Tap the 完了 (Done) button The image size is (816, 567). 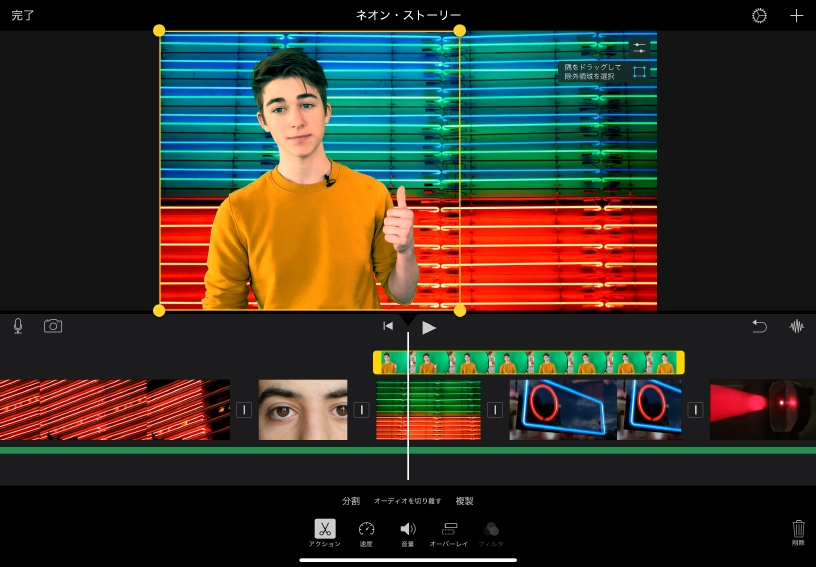[x=23, y=16]
